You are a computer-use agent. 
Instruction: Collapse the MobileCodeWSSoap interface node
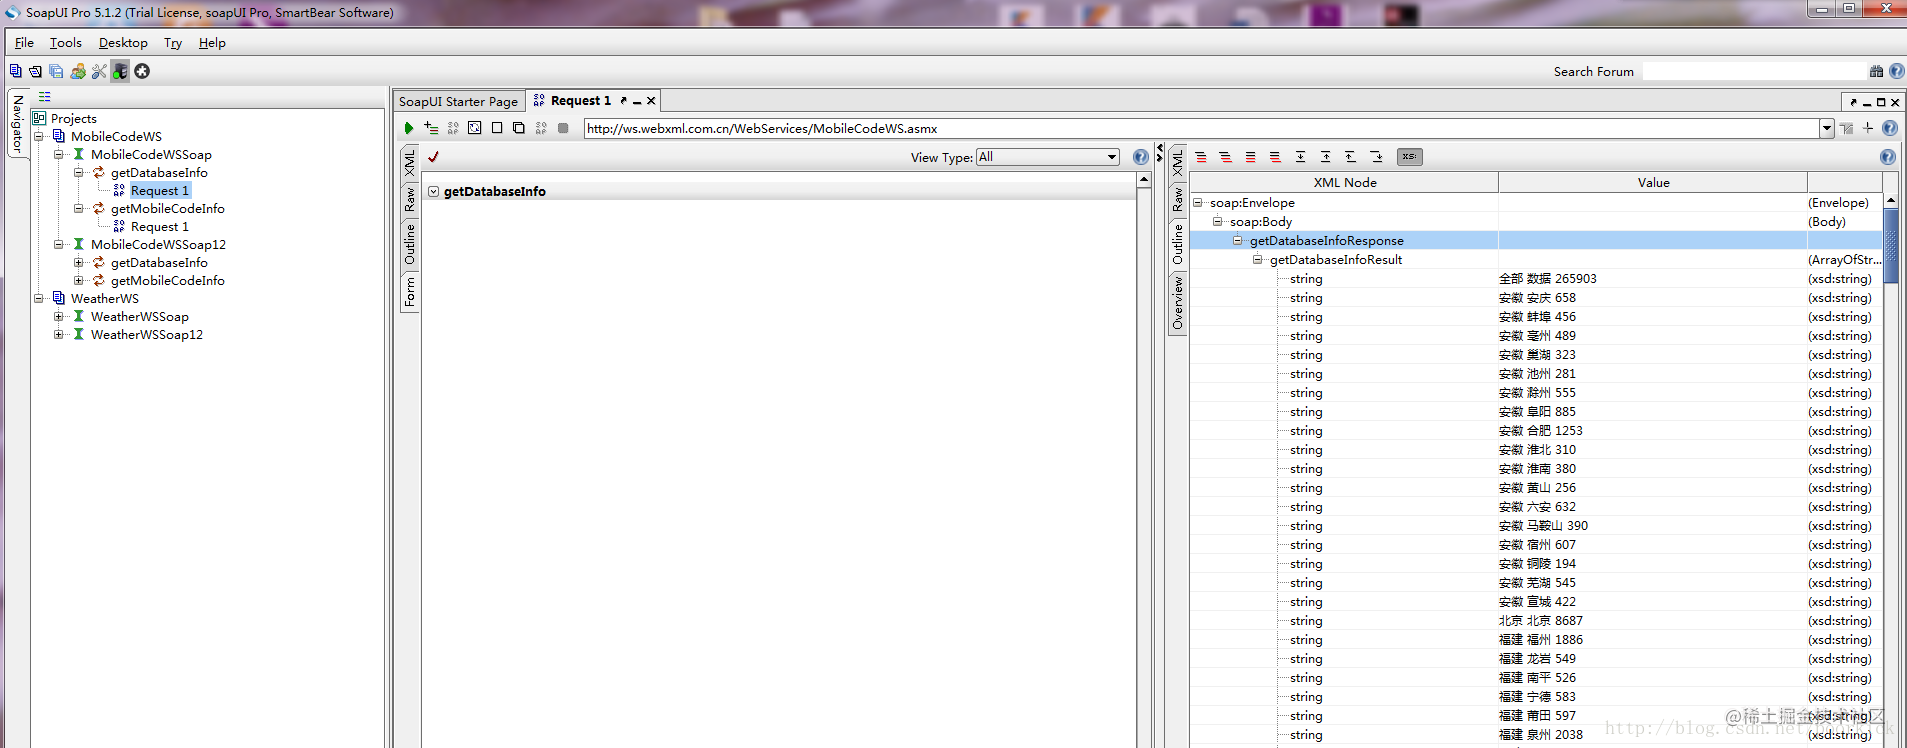(x=59, y=154)
